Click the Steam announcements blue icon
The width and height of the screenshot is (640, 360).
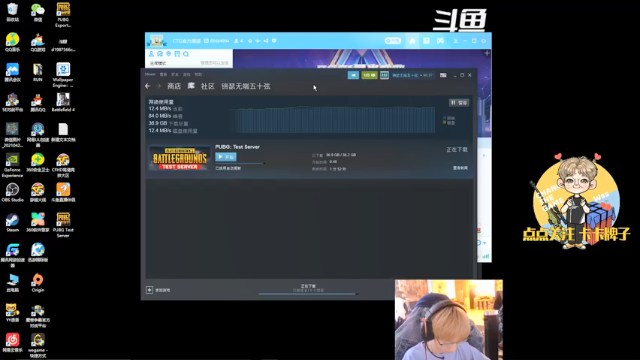tap(353, 75)
